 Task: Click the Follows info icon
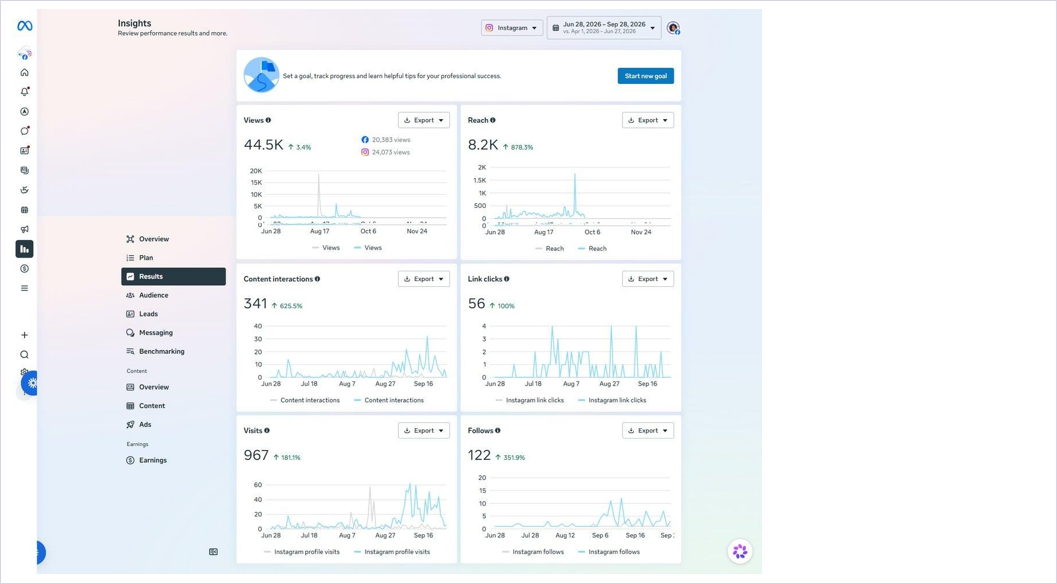click(x=497, y=430)
